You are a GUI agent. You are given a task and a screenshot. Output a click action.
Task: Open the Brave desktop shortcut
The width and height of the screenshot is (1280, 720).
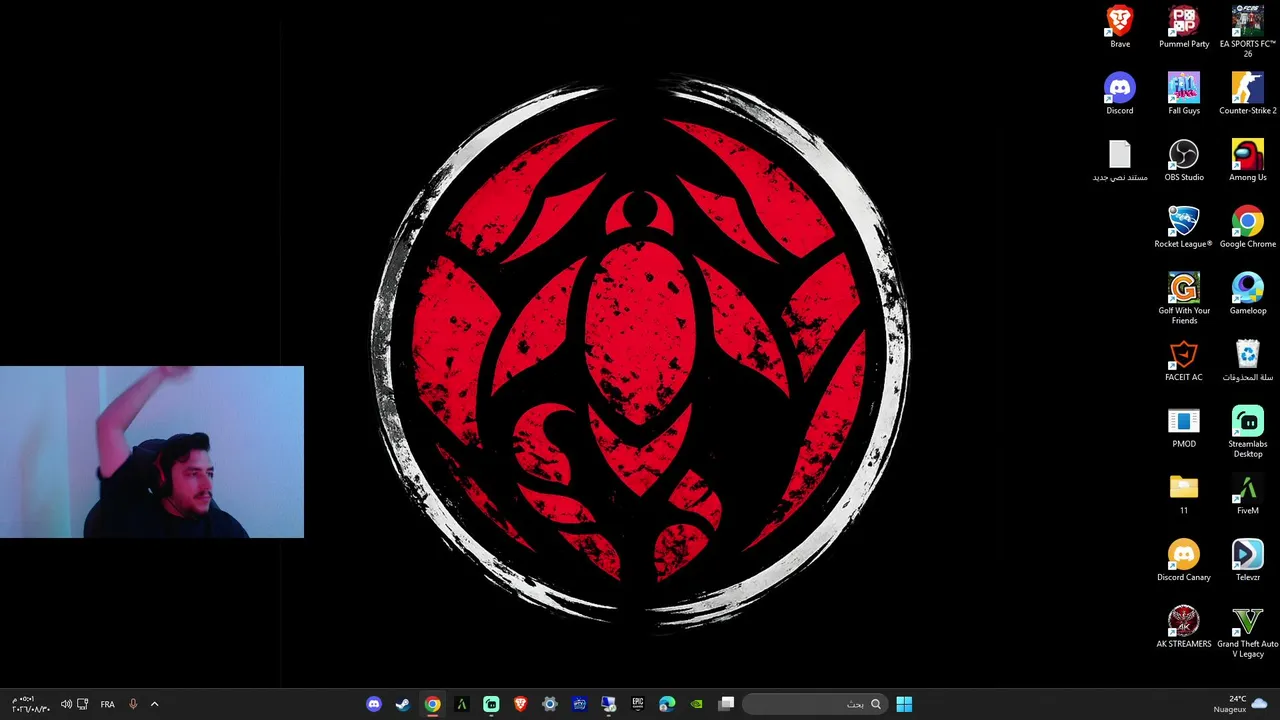(1120, 27)
